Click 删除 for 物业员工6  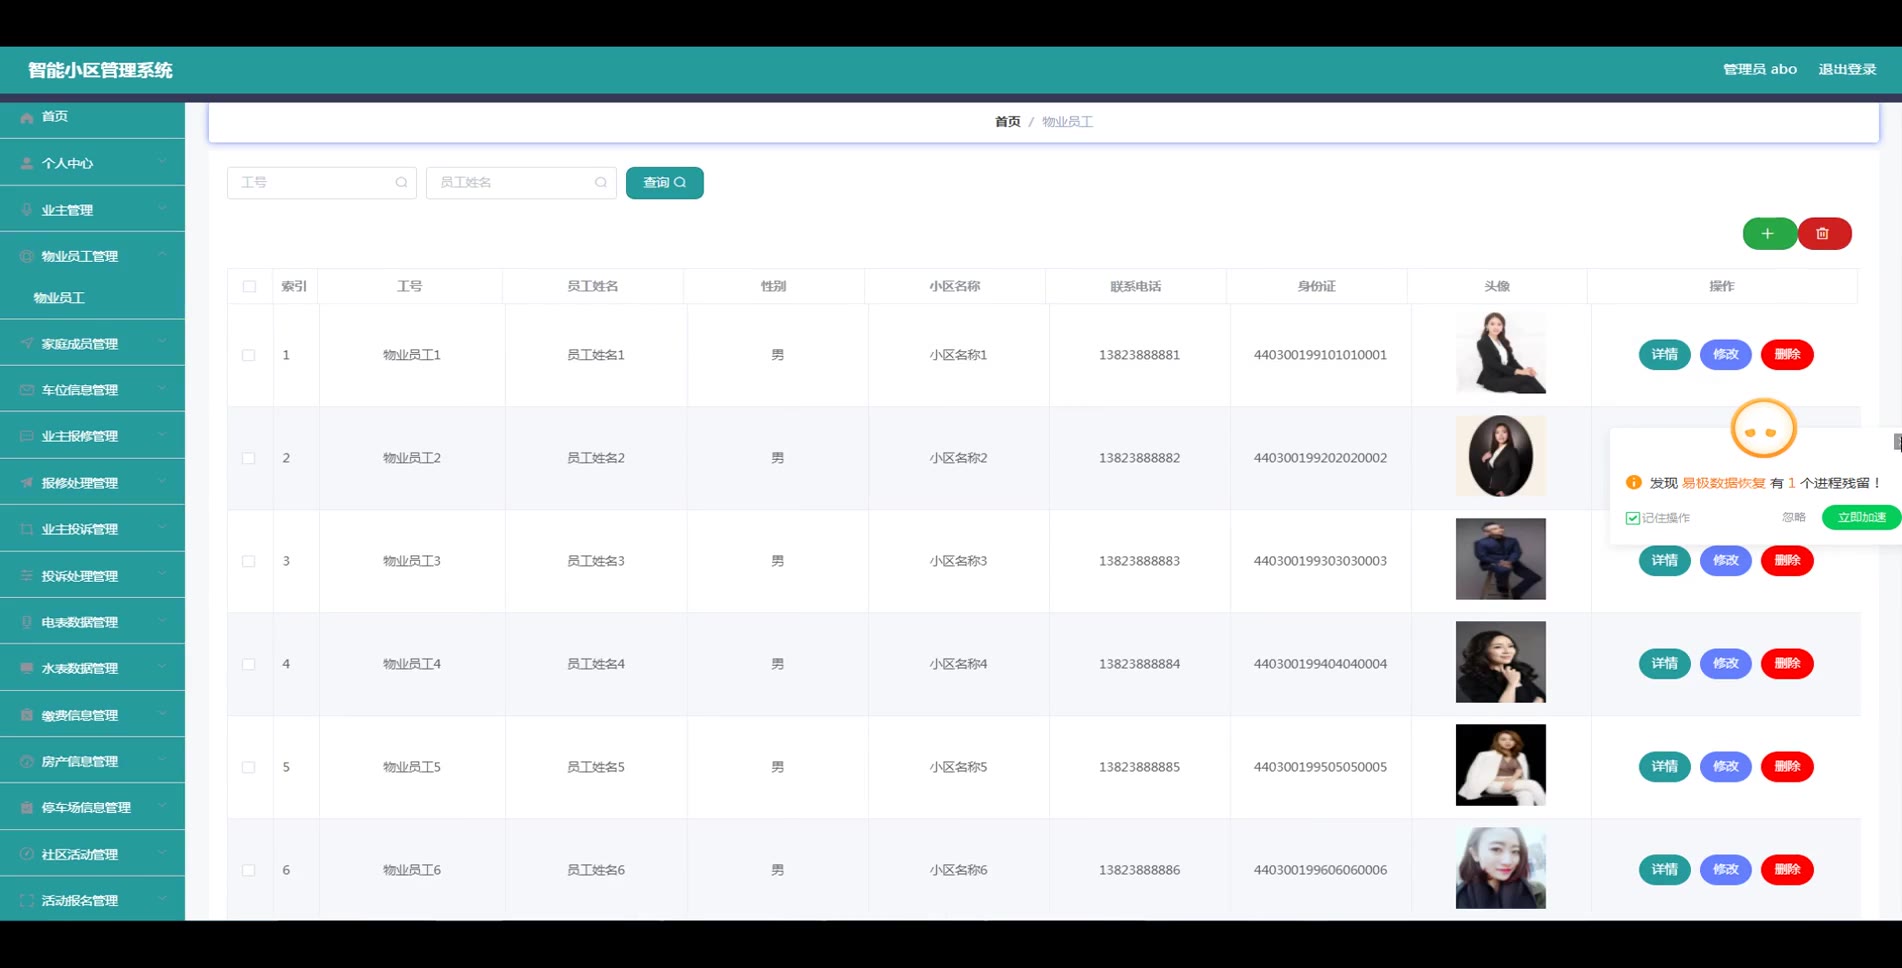coord(1786,869)
